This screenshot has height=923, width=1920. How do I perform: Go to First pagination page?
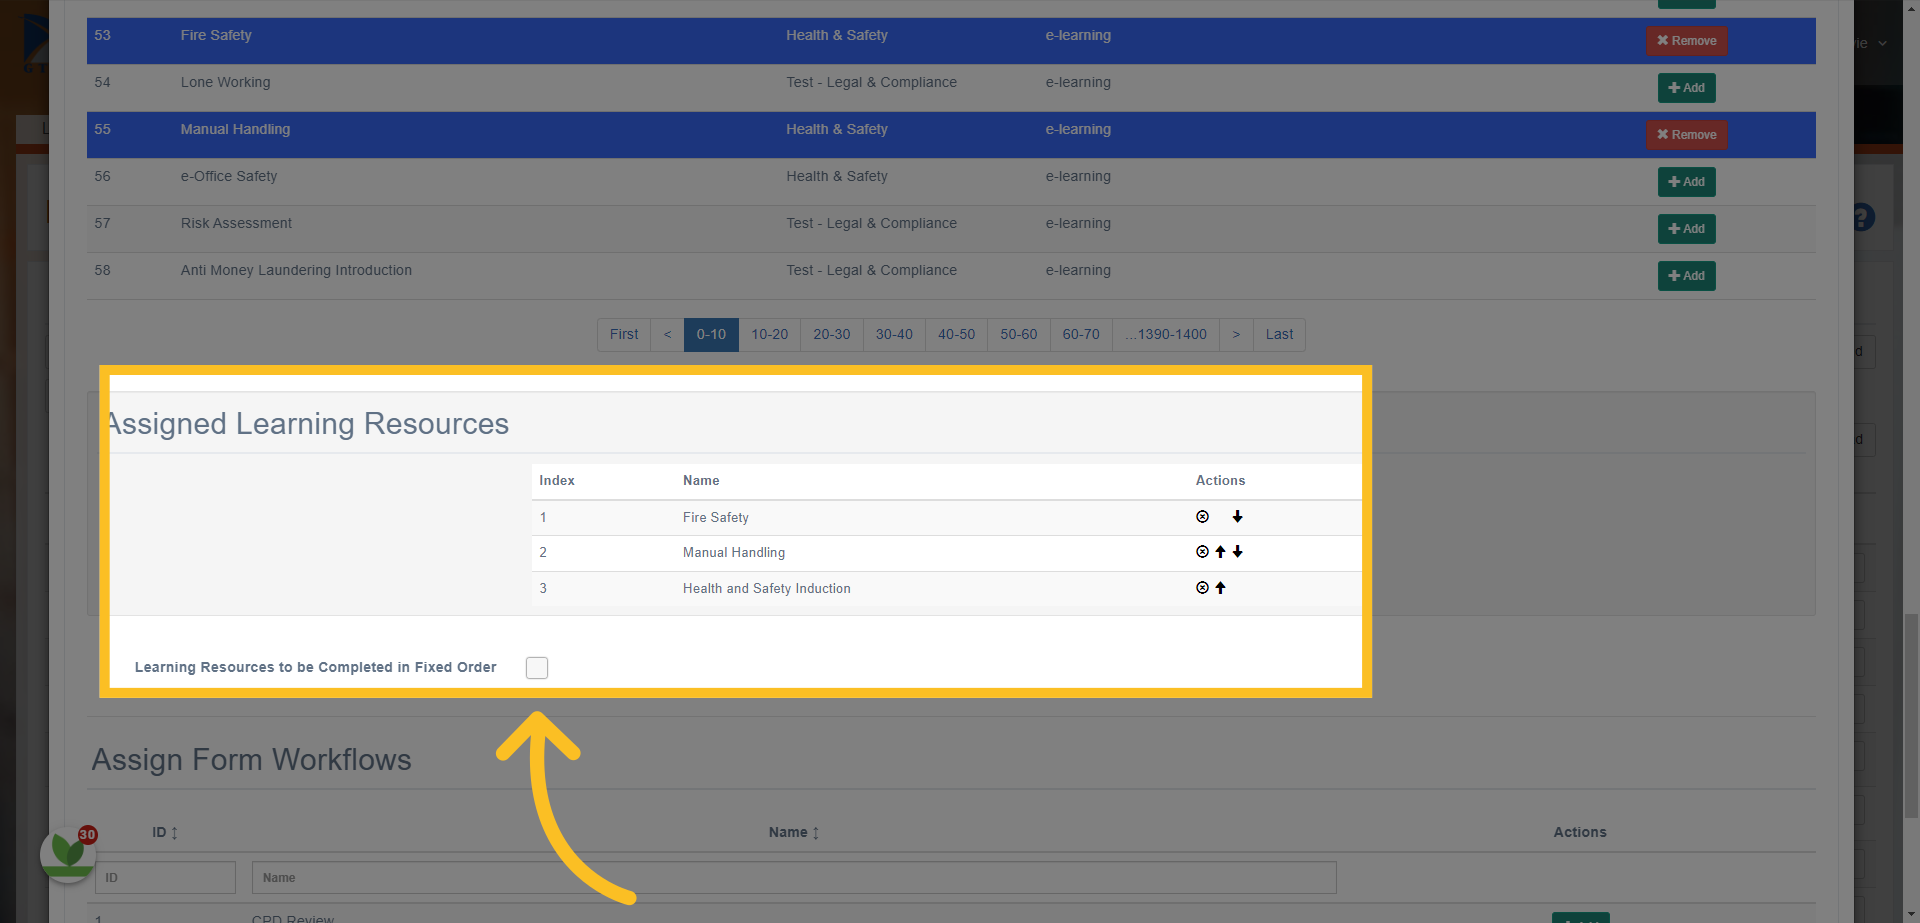624,335
